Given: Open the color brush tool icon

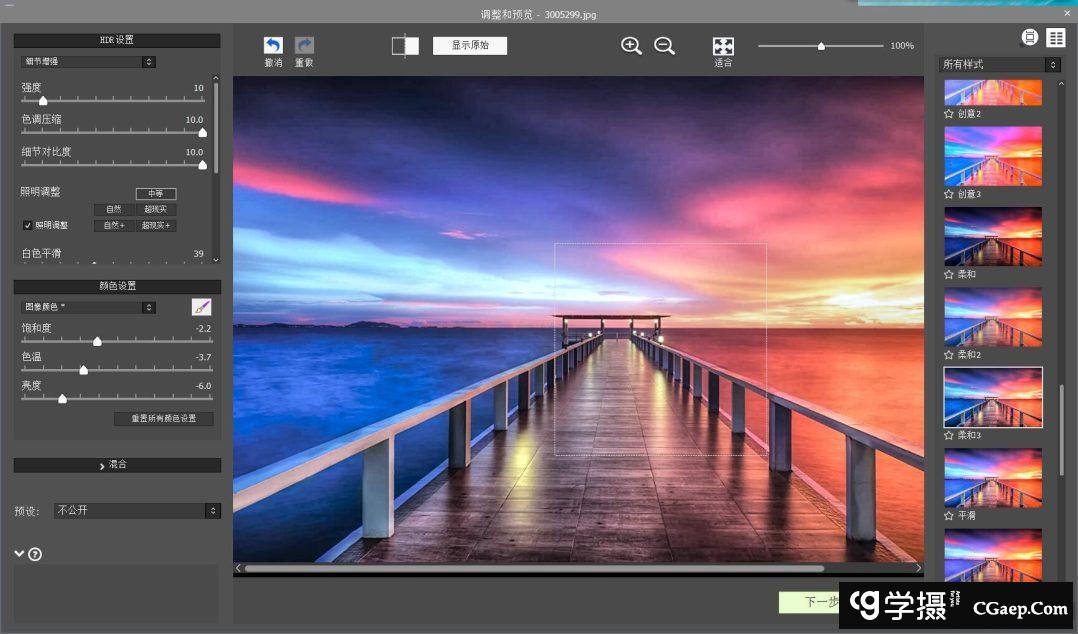Looking at the screenshot, I should (x=202, y=308).
